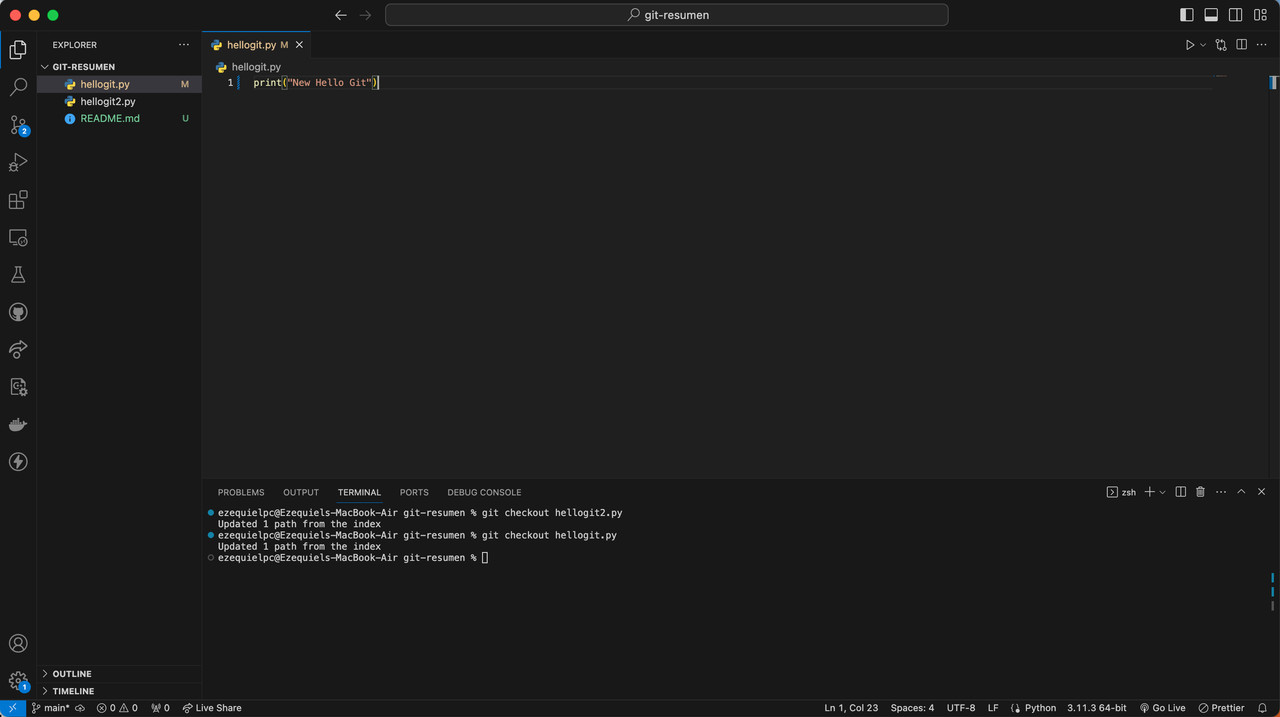Open the Extensions view

[x=18, y=200]
